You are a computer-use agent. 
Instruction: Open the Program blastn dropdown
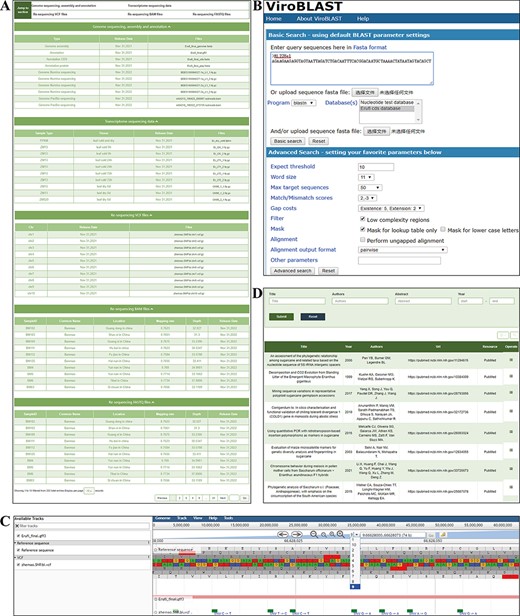(x=304, y=103)
